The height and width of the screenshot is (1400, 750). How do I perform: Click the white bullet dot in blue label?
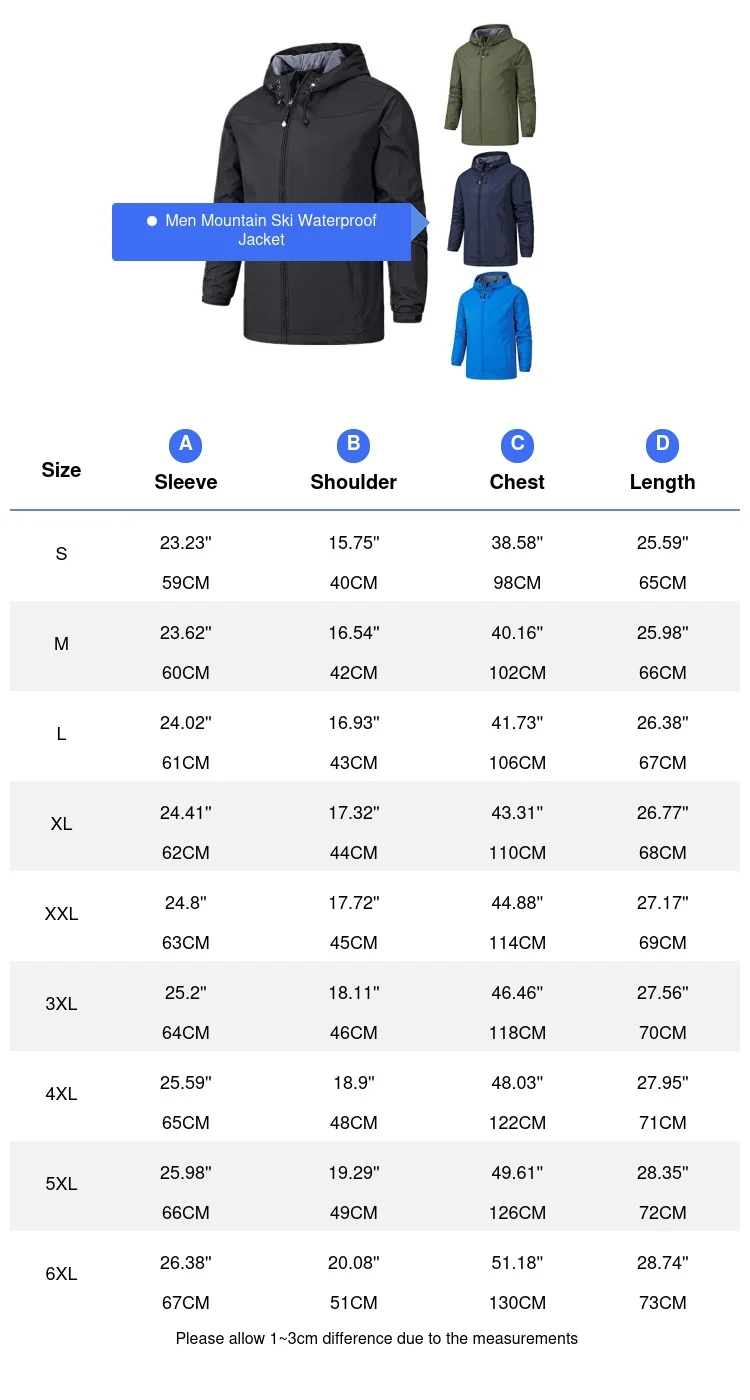pyautogui.click(x=152, y=221)
